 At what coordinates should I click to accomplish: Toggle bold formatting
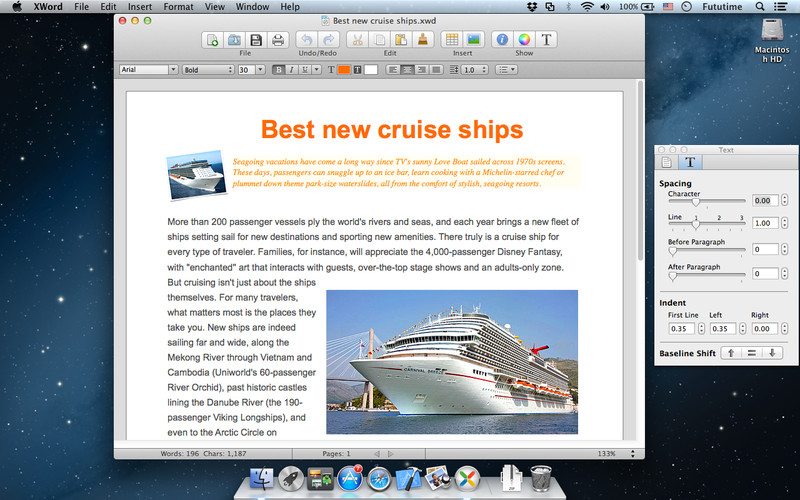(x=278, y=70)
